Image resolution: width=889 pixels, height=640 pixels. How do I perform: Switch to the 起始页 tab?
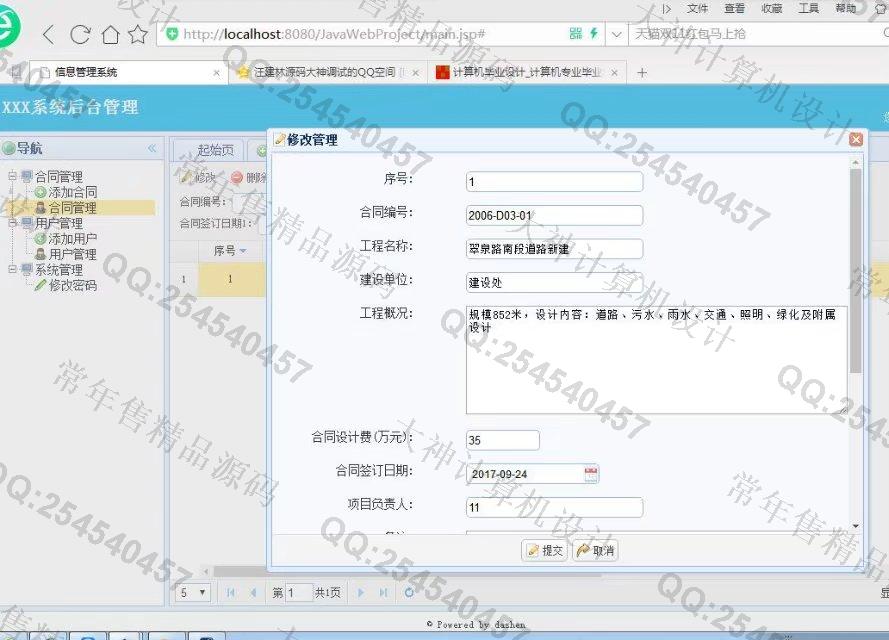point(215,150)
